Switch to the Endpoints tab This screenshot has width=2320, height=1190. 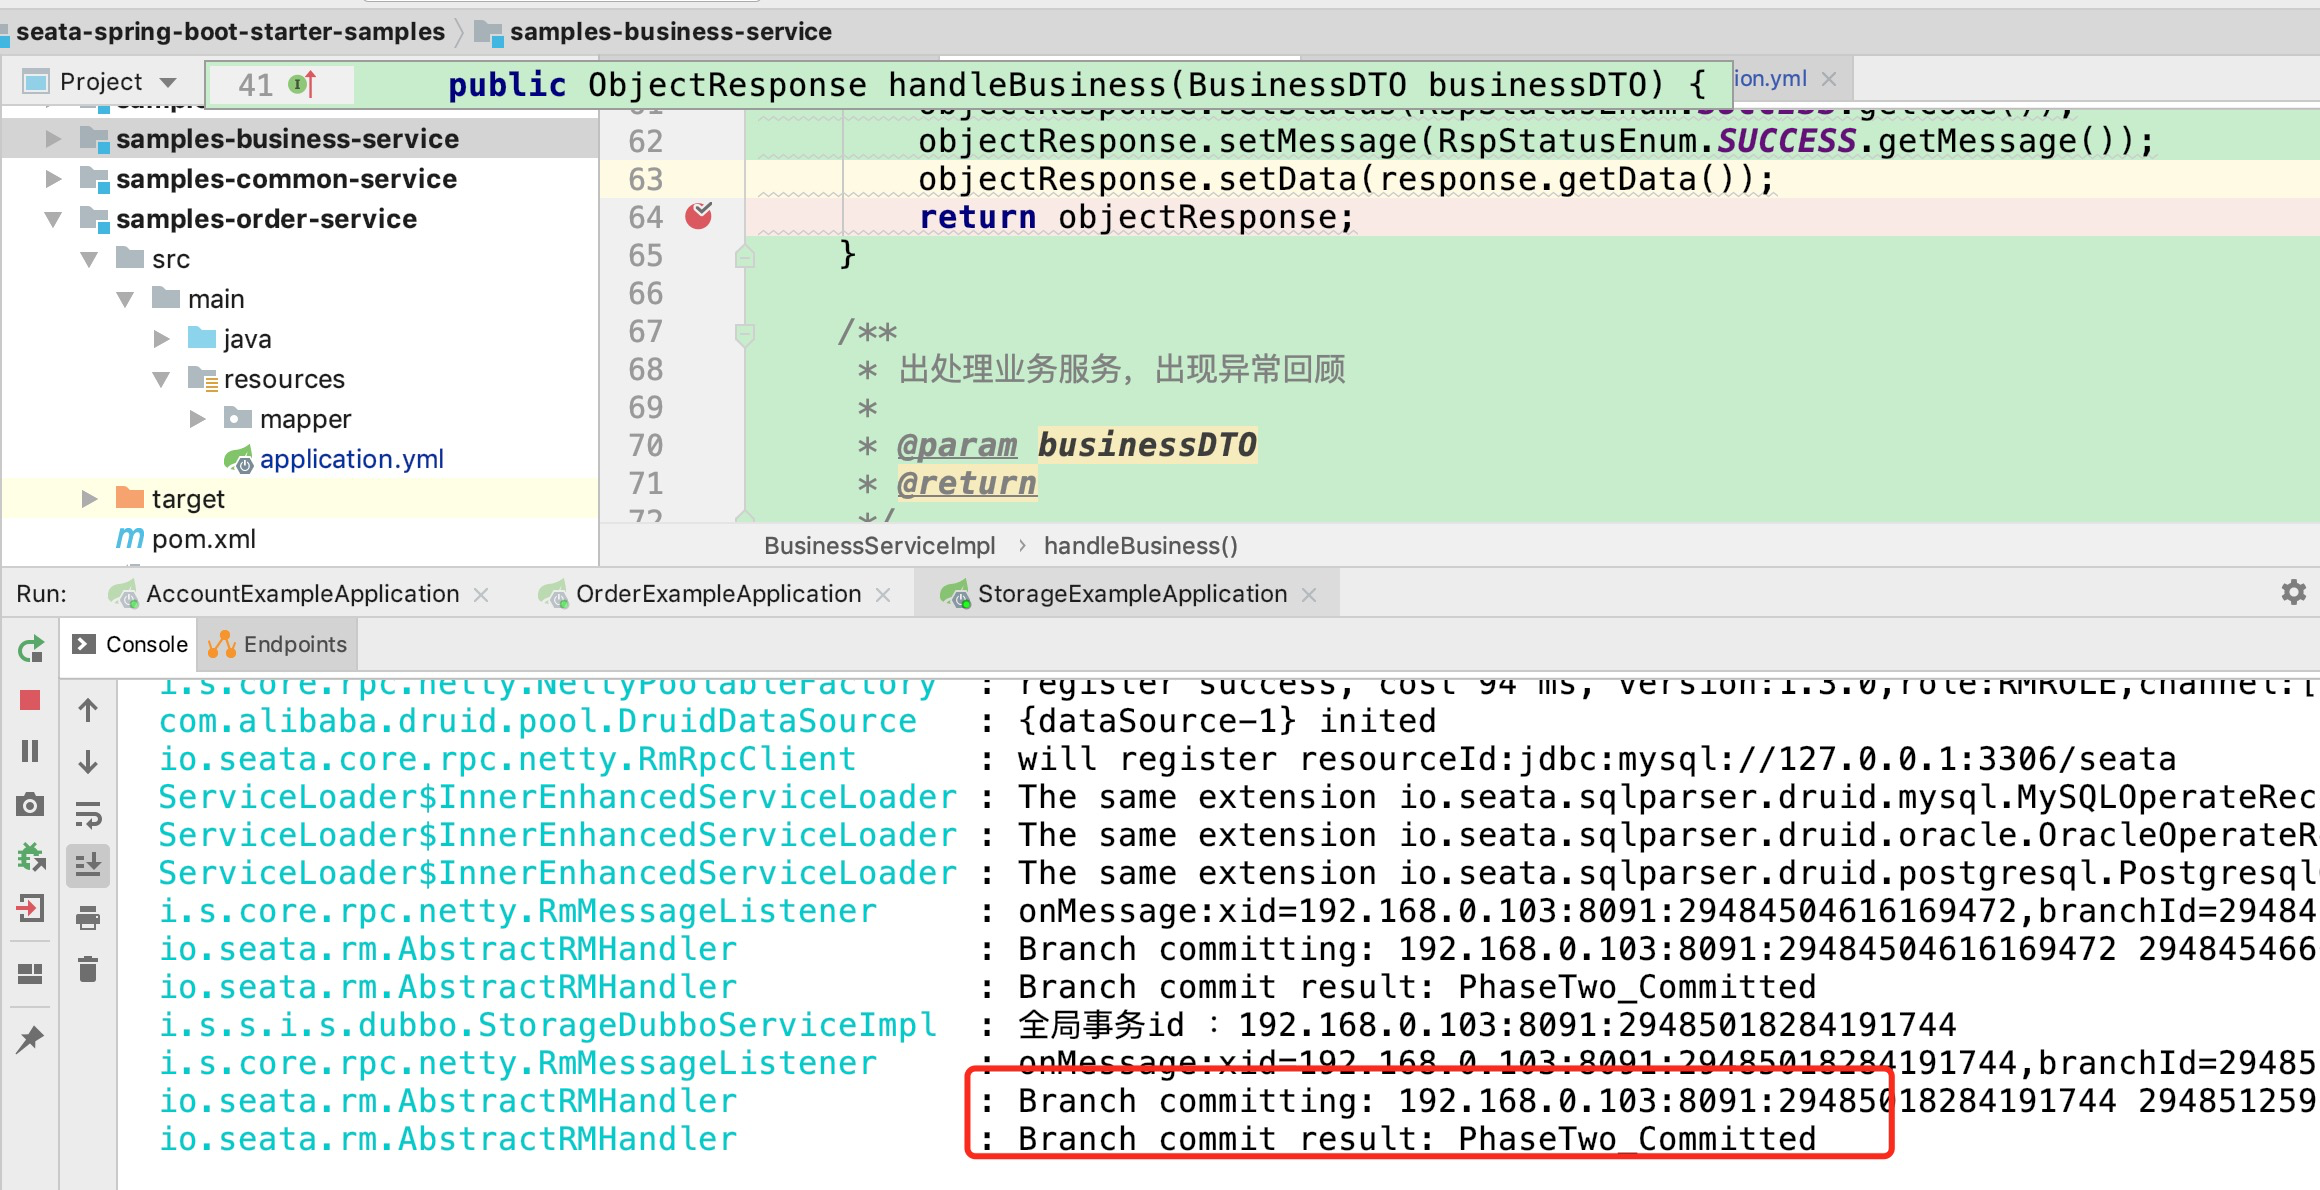[x=278, y=645]
